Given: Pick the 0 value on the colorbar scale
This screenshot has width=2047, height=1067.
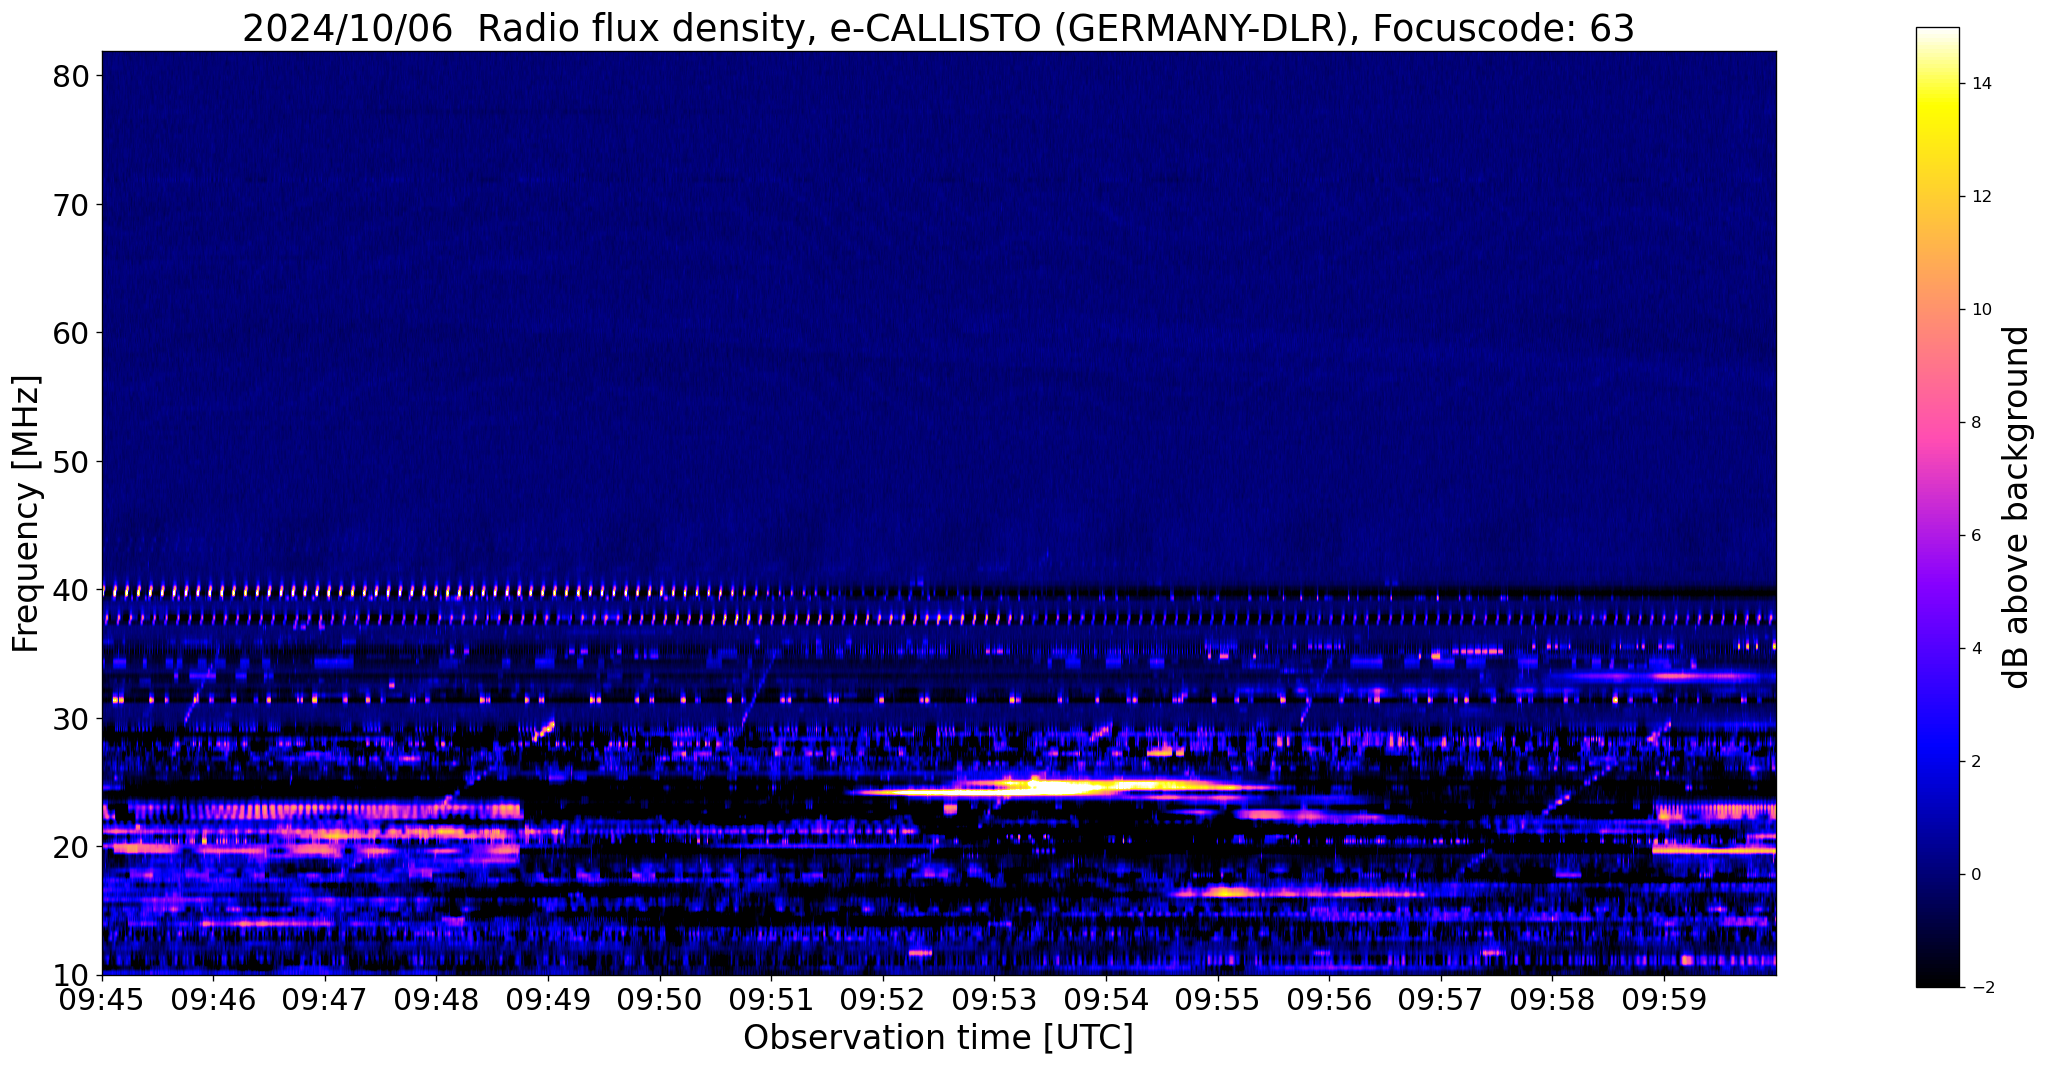Looking at the screenshot, I should (1976, 875).
